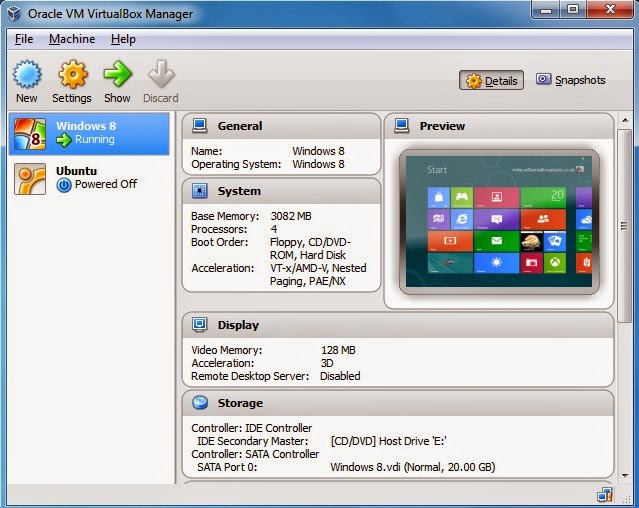Click the green Running status arrow

pos(64,140)
